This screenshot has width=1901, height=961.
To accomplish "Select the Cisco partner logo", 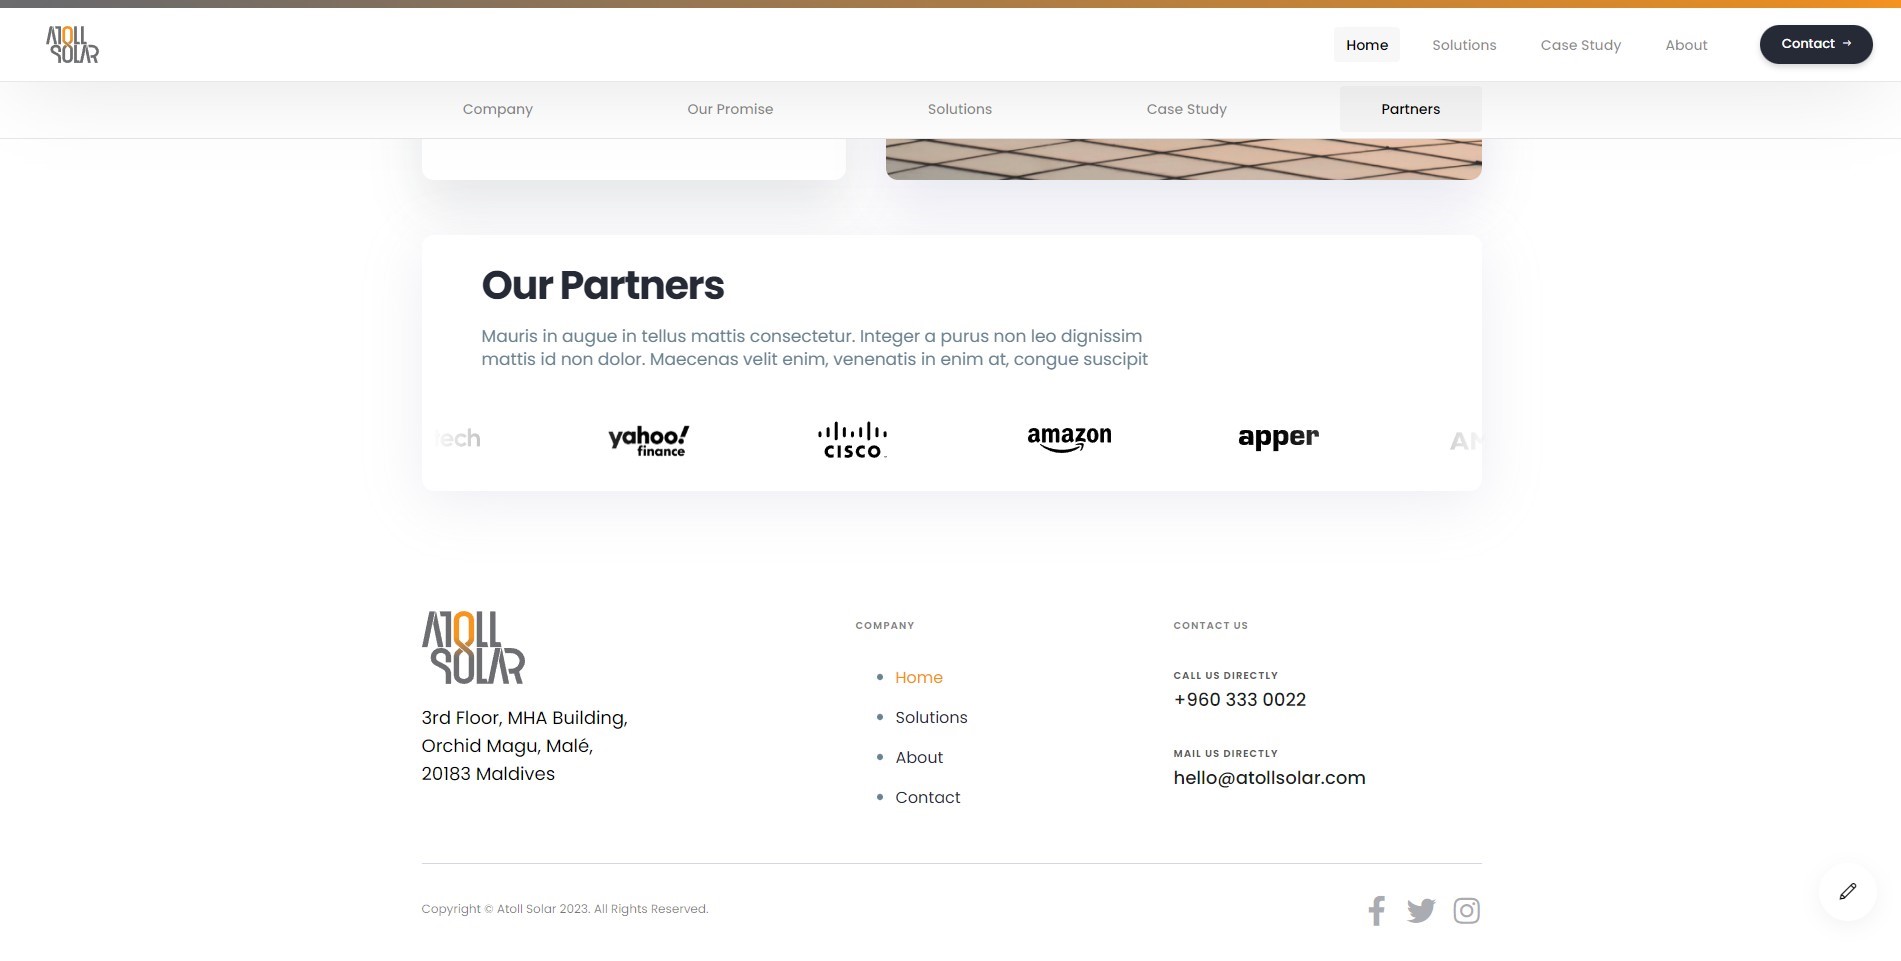I will (852, 440).
